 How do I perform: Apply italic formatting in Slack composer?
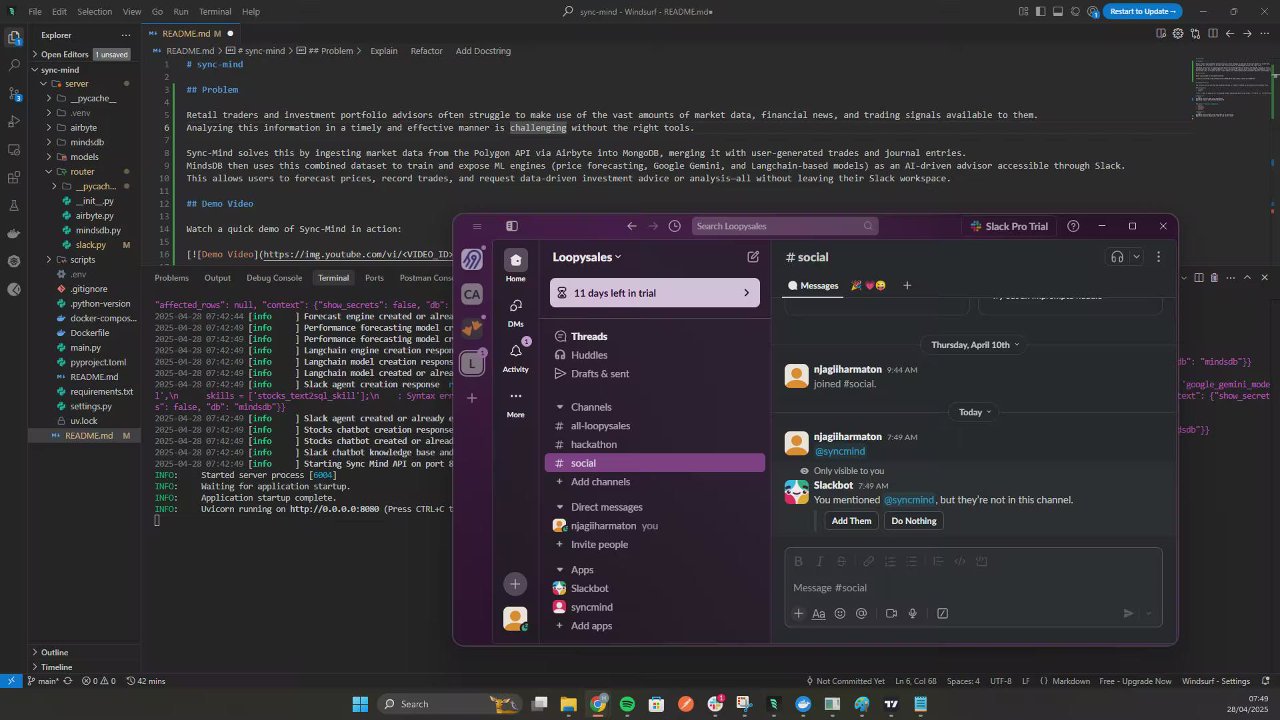pos(820,562)
